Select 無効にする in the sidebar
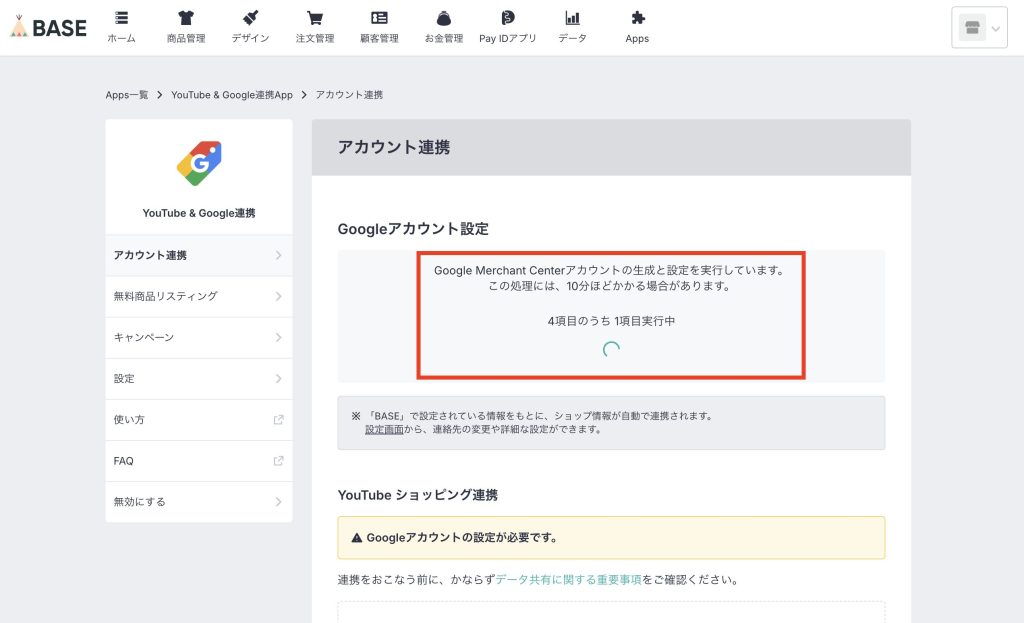This screenshot has height=623, width=1024. point(199,502)
